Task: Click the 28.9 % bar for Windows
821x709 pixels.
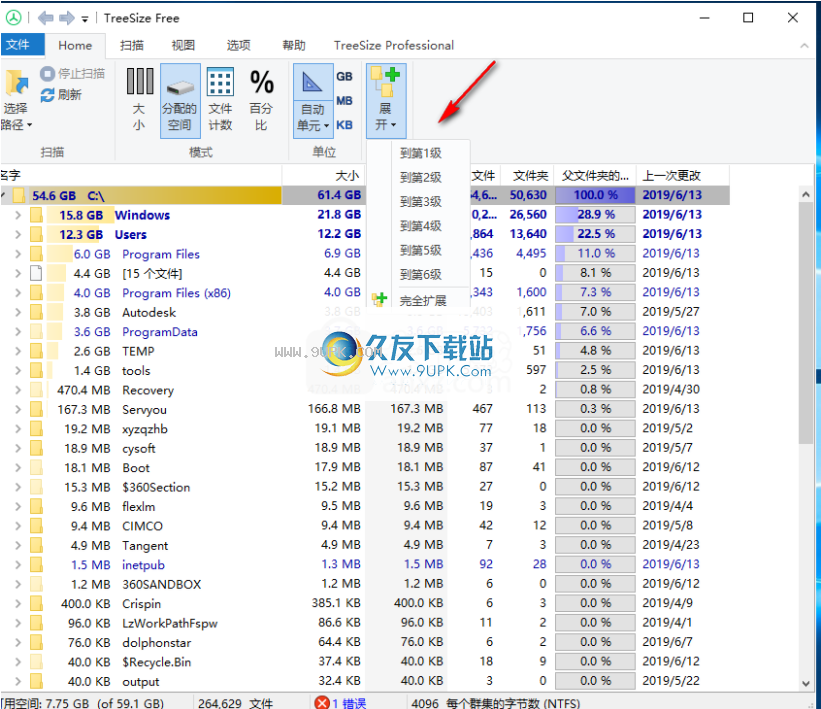Action: pos(595,215)
